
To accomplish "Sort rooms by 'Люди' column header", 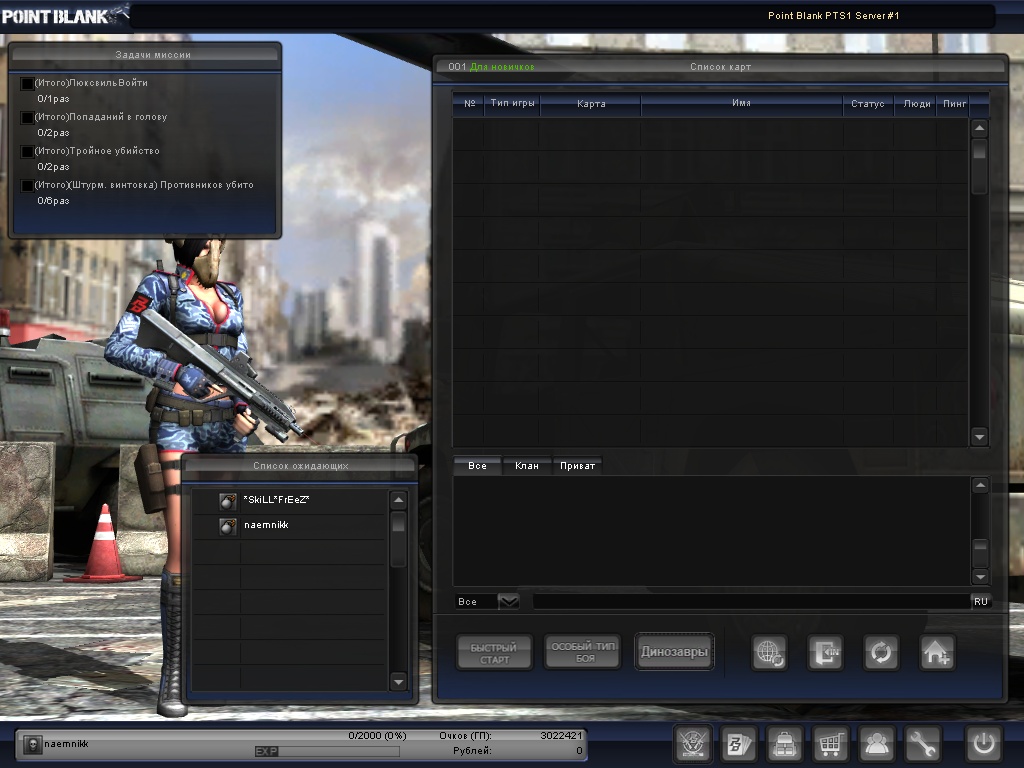I will (917, 104).
